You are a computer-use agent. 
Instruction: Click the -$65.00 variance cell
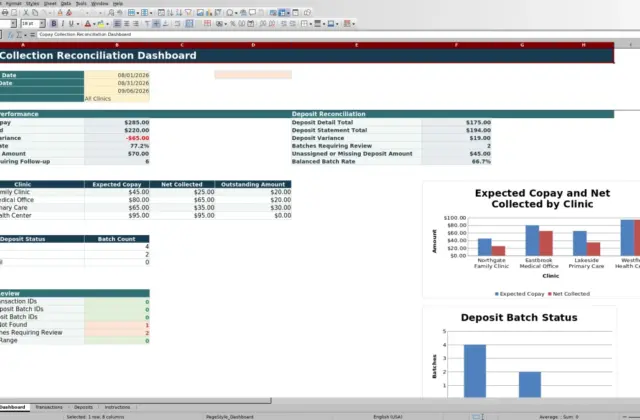117,138
